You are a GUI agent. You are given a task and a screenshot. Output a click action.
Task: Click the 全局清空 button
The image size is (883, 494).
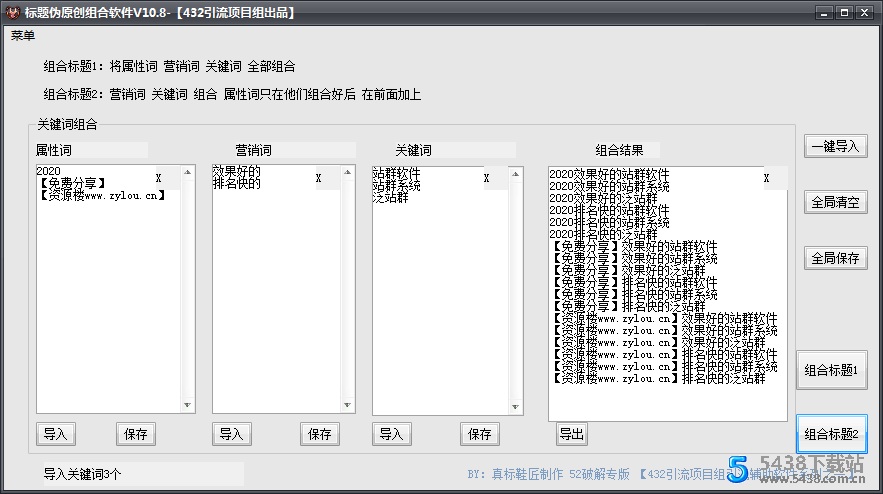pyautogui.click(x=835, y=202)
